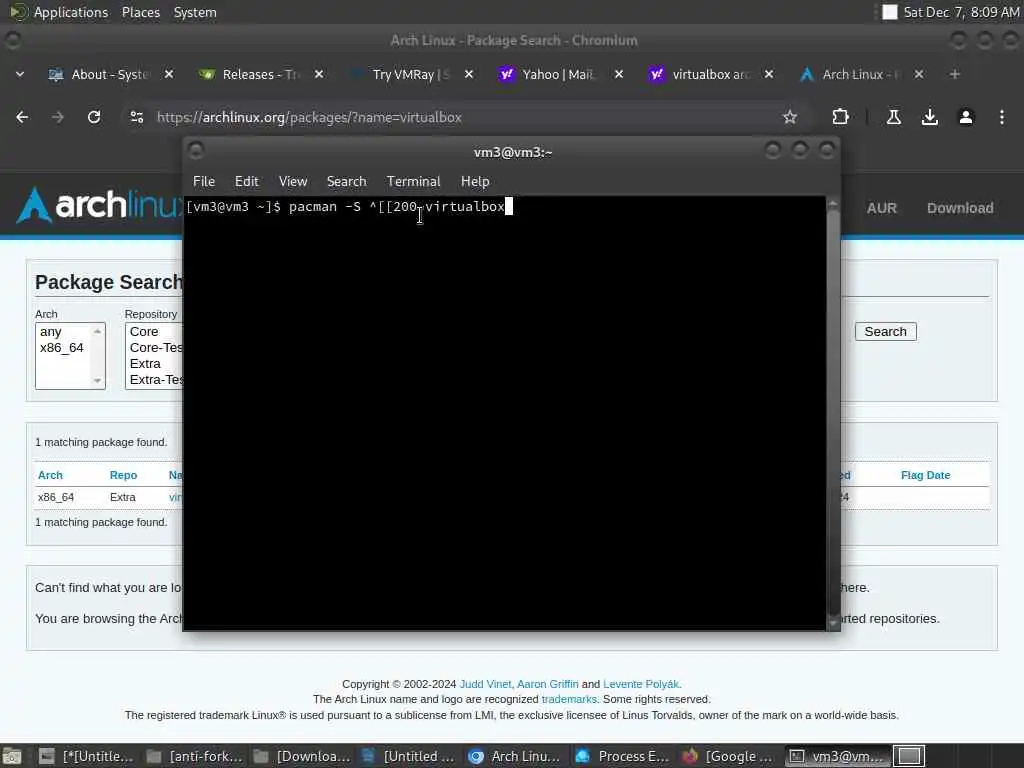Open Chromium downloads icon
This screenshot has height=768, width=1024.
click(929, 117)
